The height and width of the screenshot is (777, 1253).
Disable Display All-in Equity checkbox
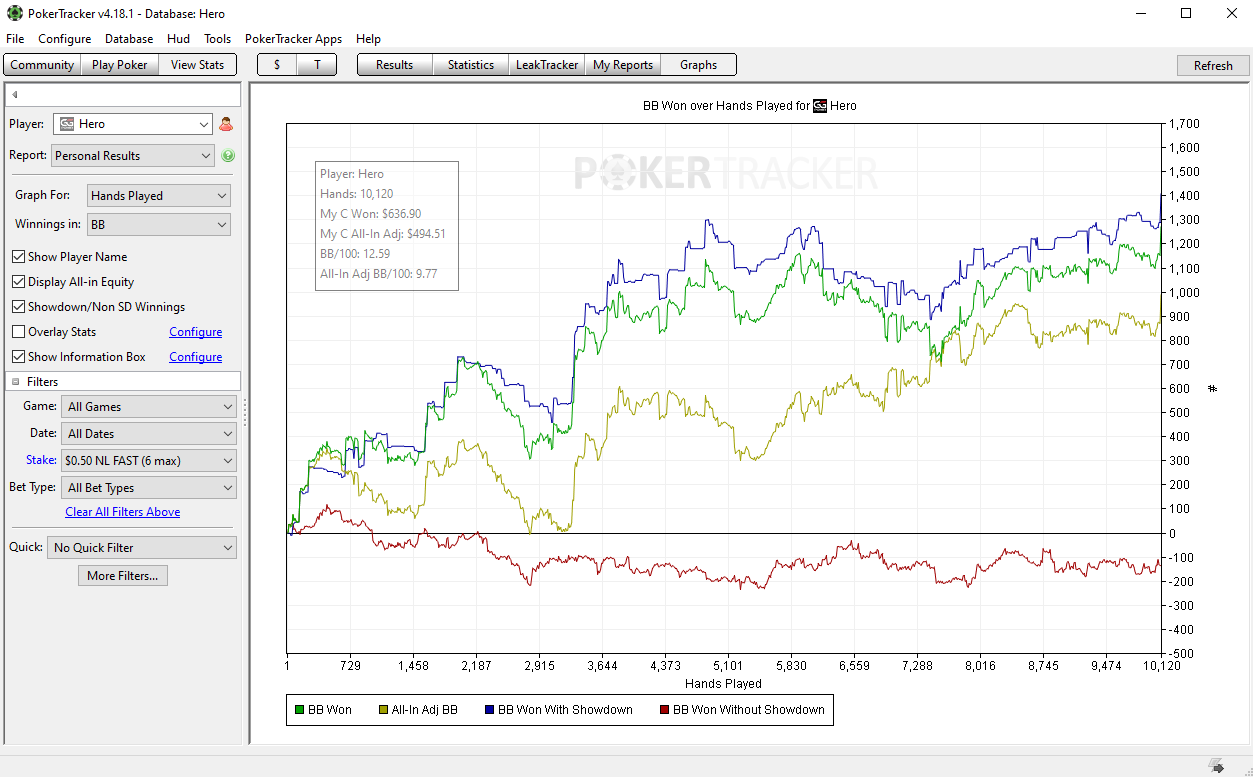click(18, 282)
